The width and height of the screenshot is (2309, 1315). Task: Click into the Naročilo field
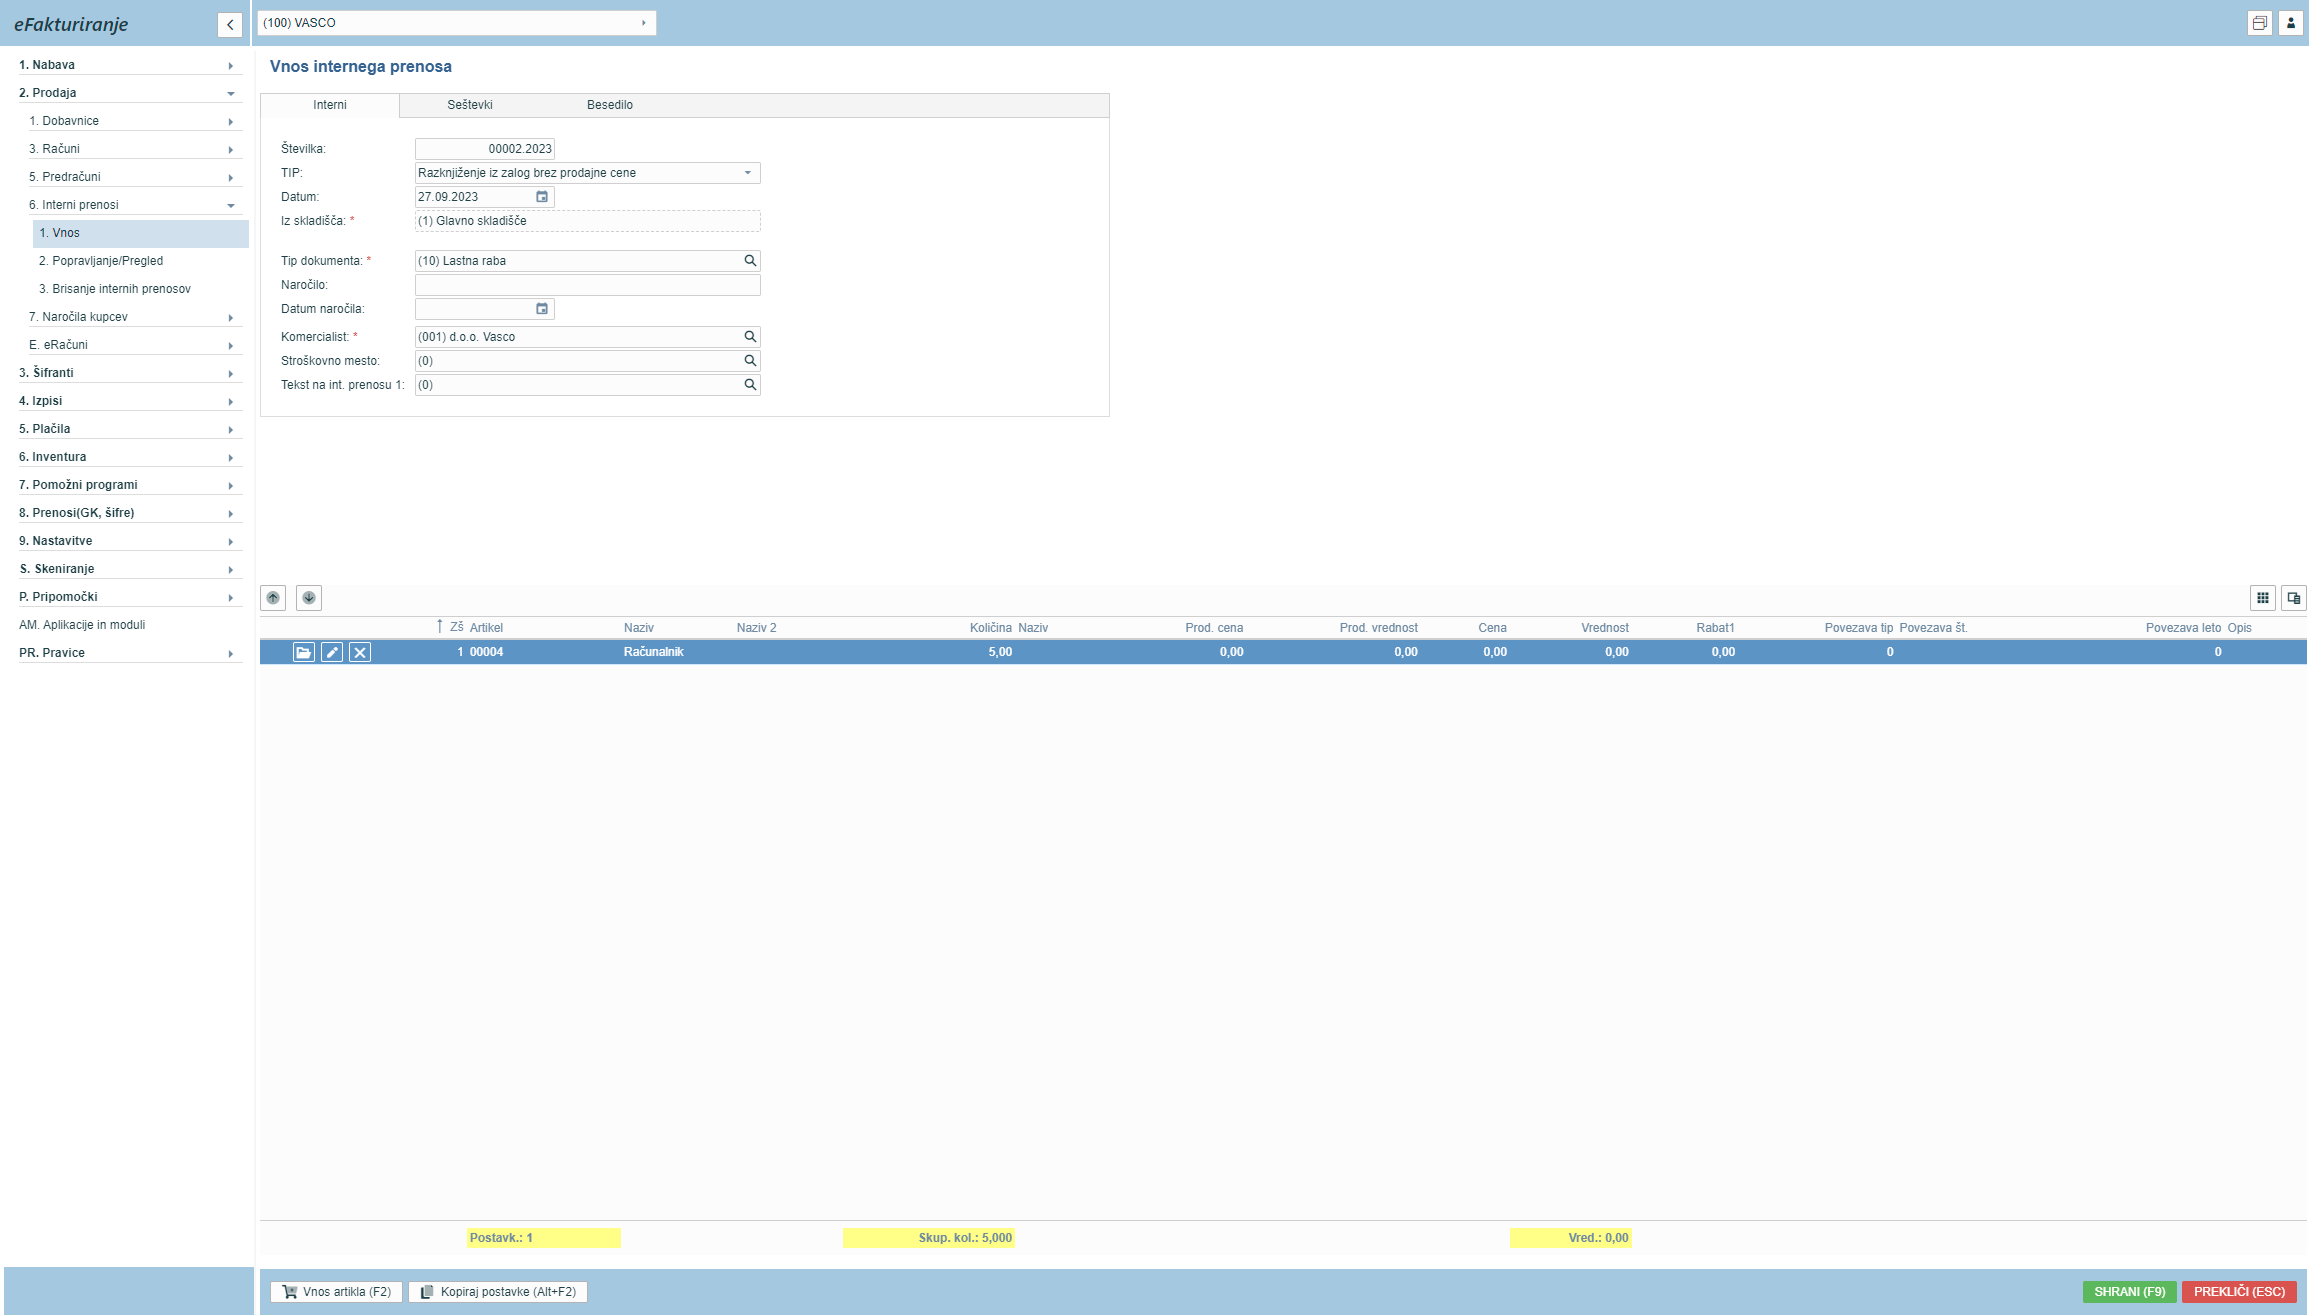click(x=588, y=285)
